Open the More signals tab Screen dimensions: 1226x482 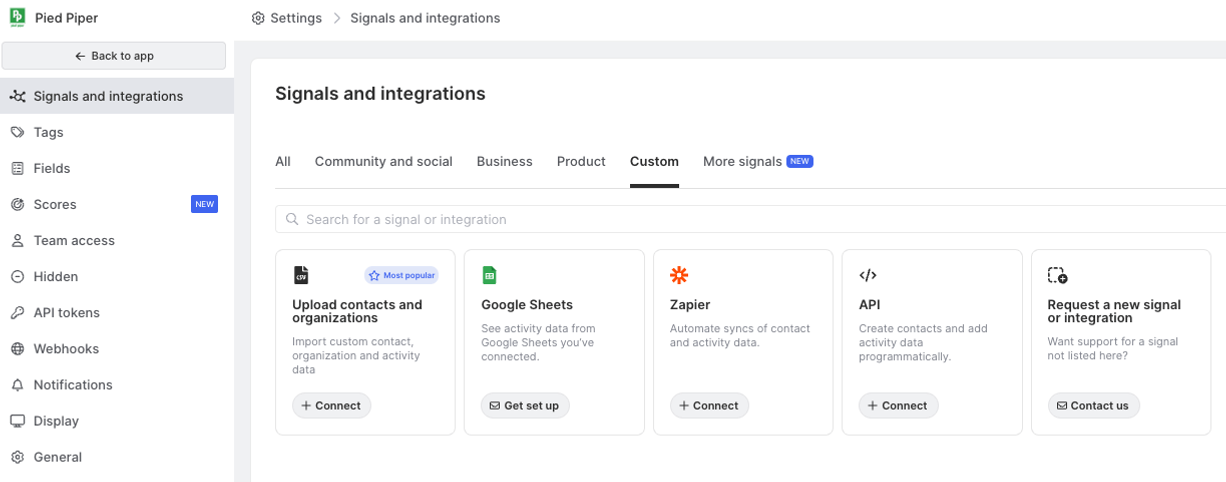pos(742,161)
